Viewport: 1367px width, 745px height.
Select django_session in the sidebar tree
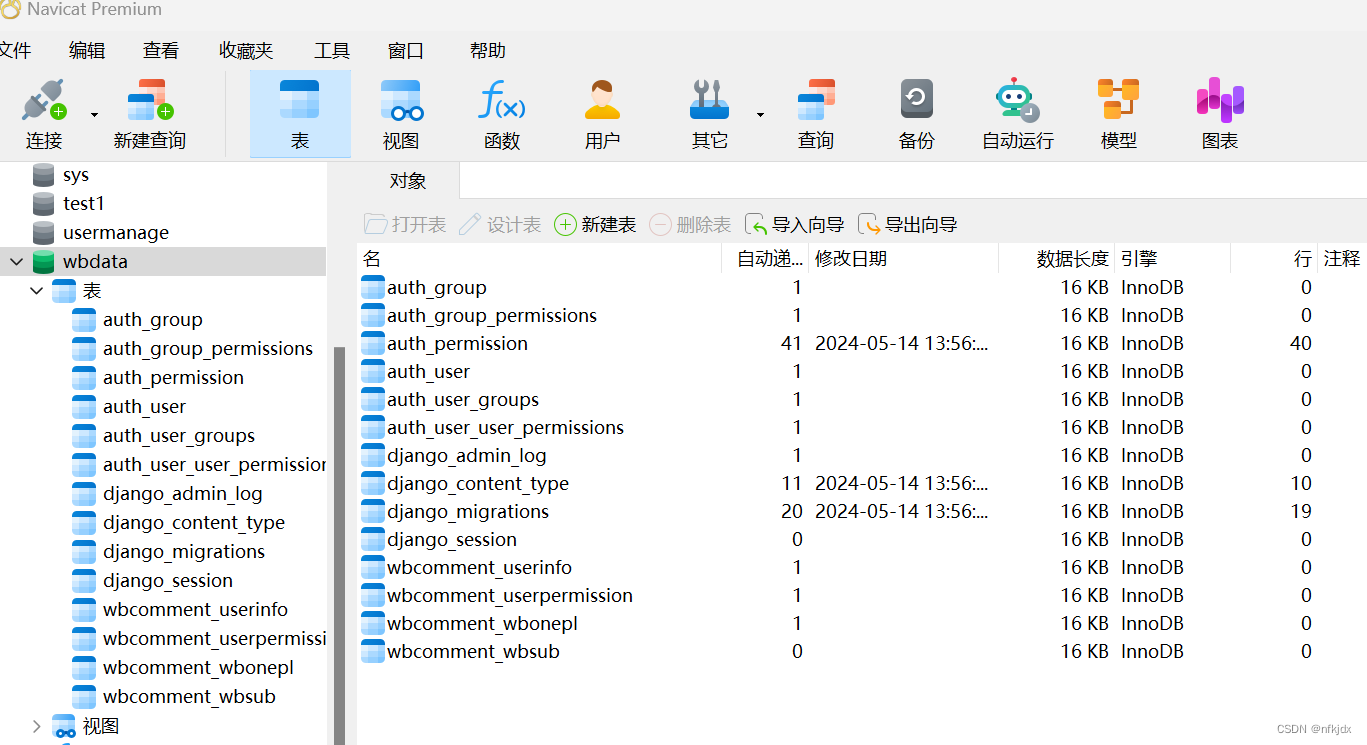168,581
